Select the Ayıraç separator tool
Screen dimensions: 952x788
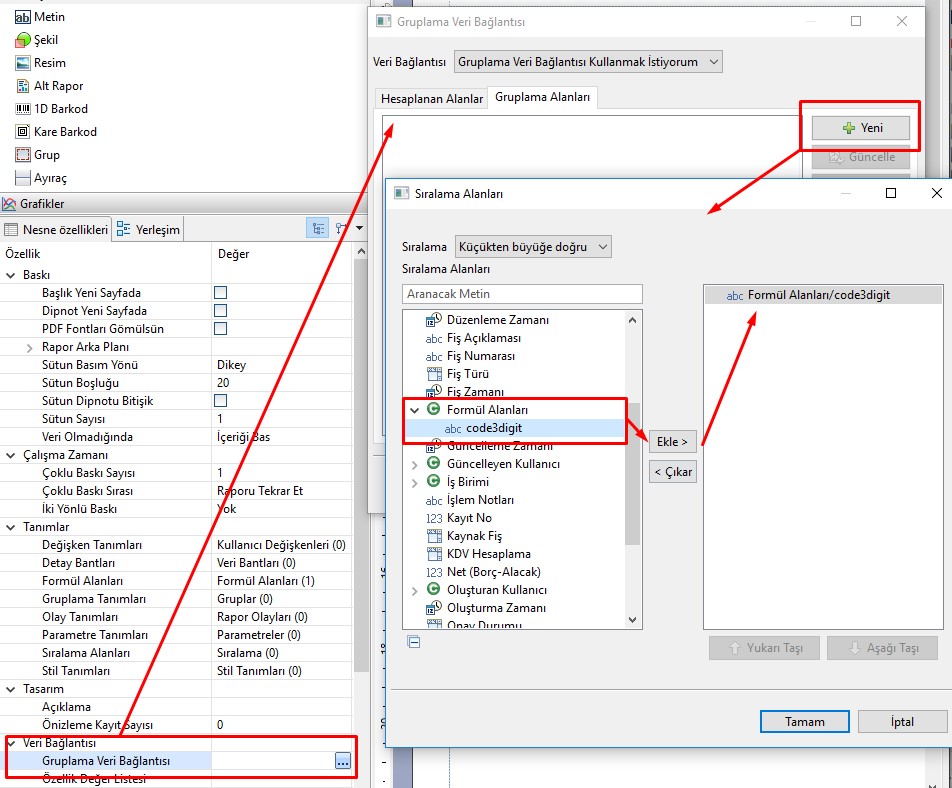(23, 178)
